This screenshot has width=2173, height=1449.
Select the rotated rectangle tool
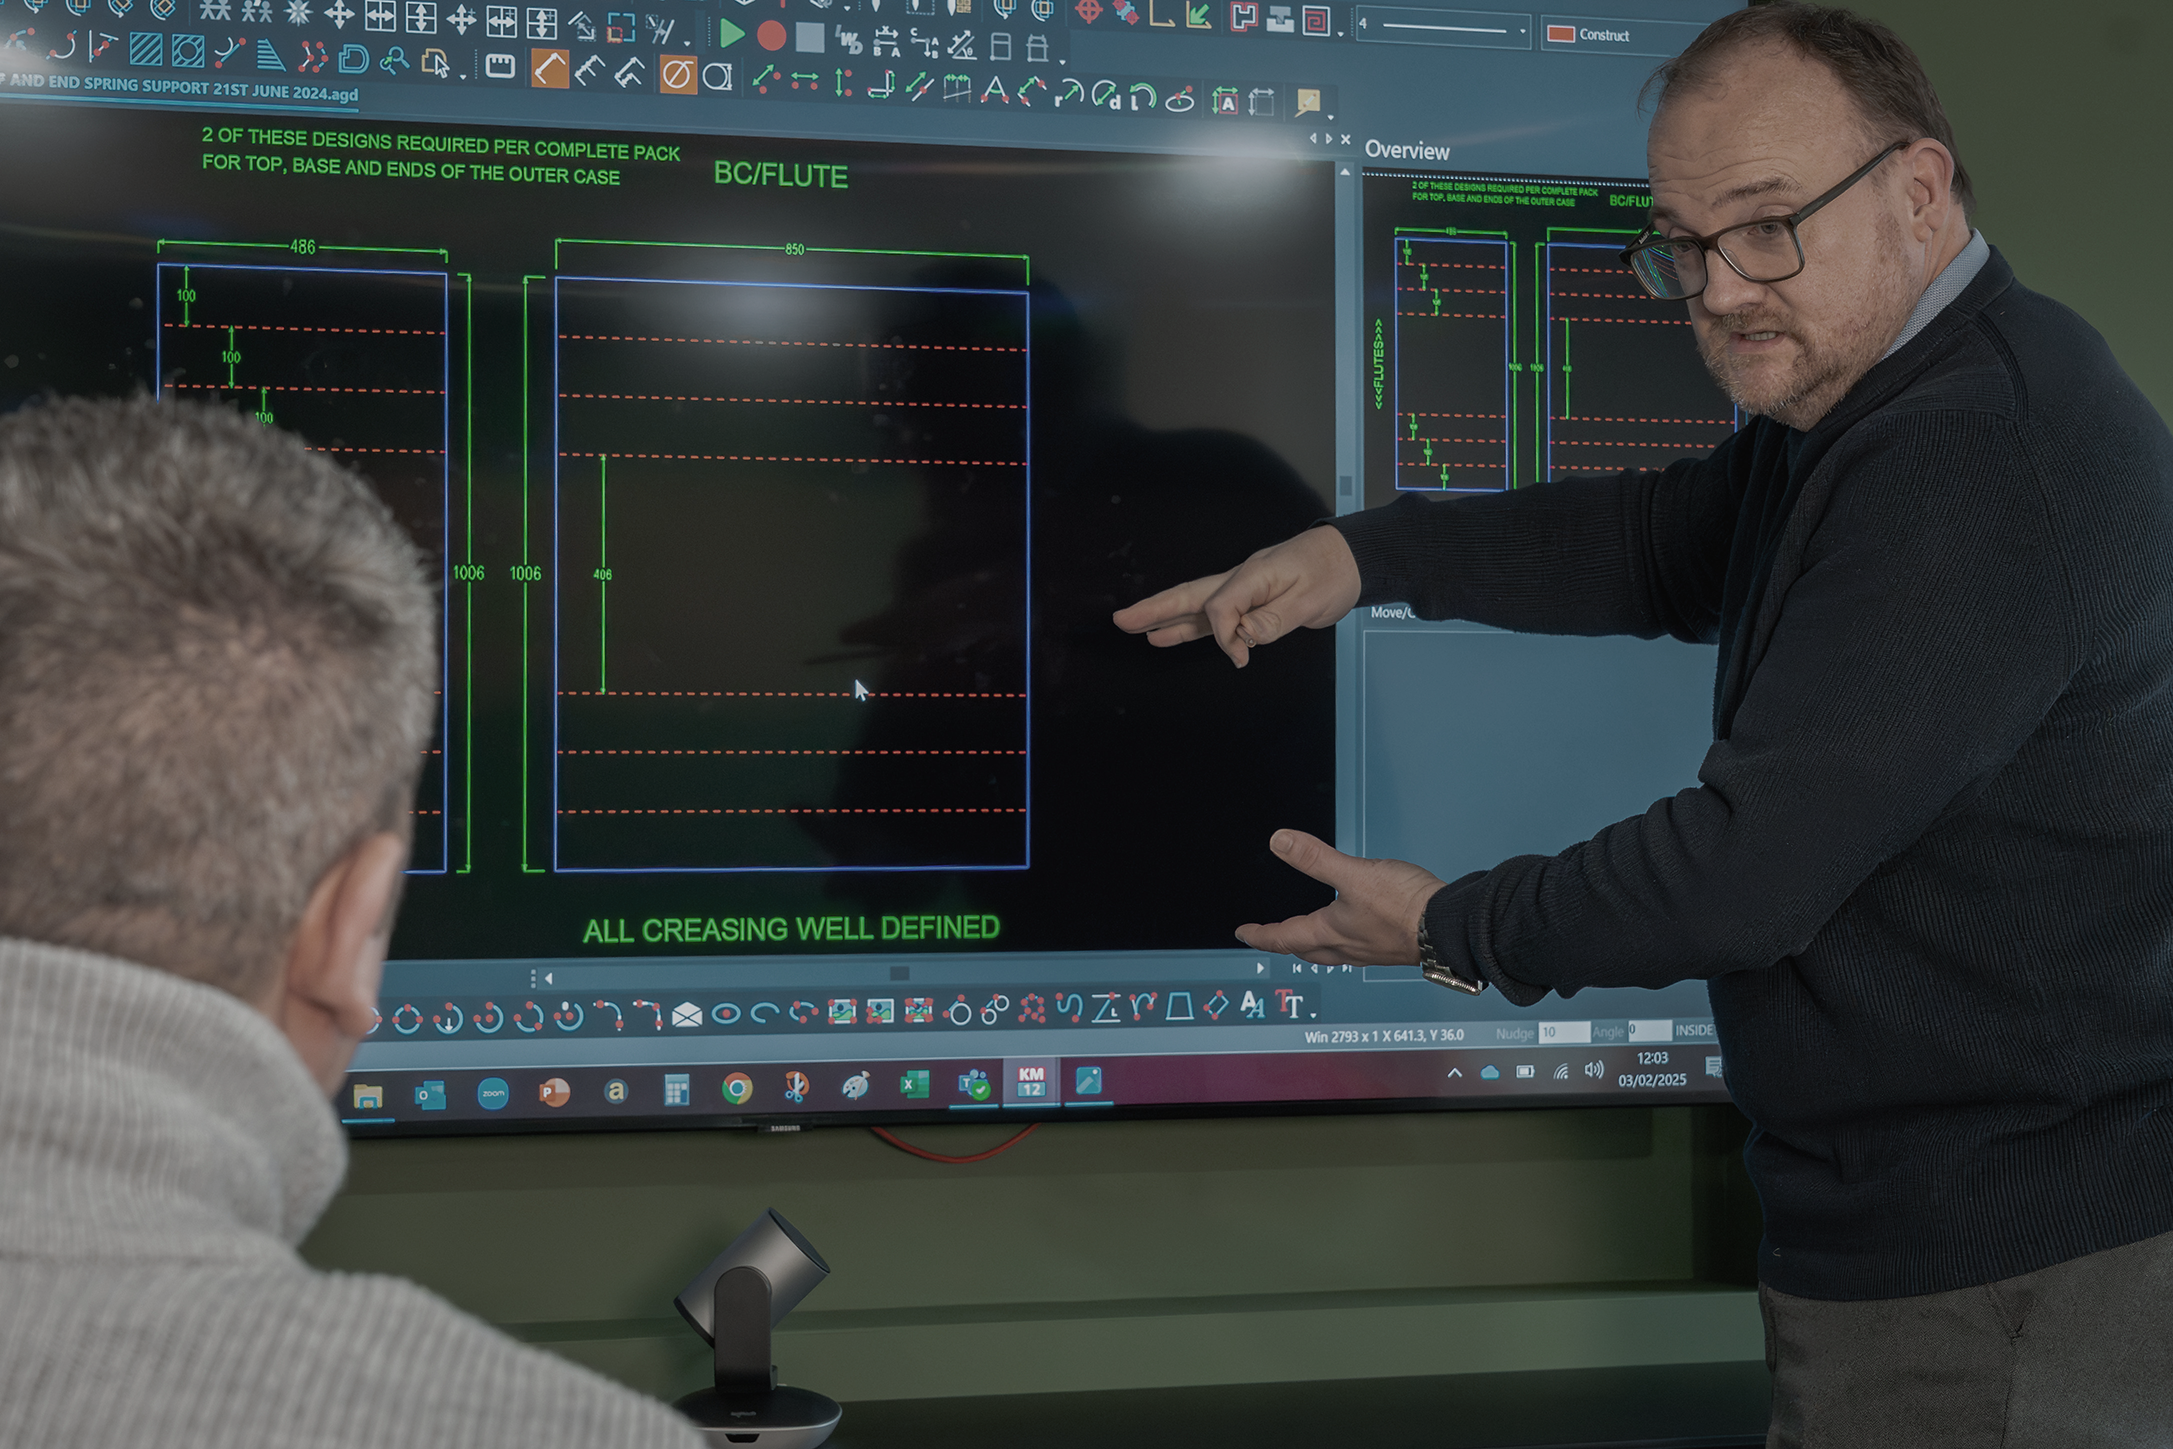point(1215,1005)
